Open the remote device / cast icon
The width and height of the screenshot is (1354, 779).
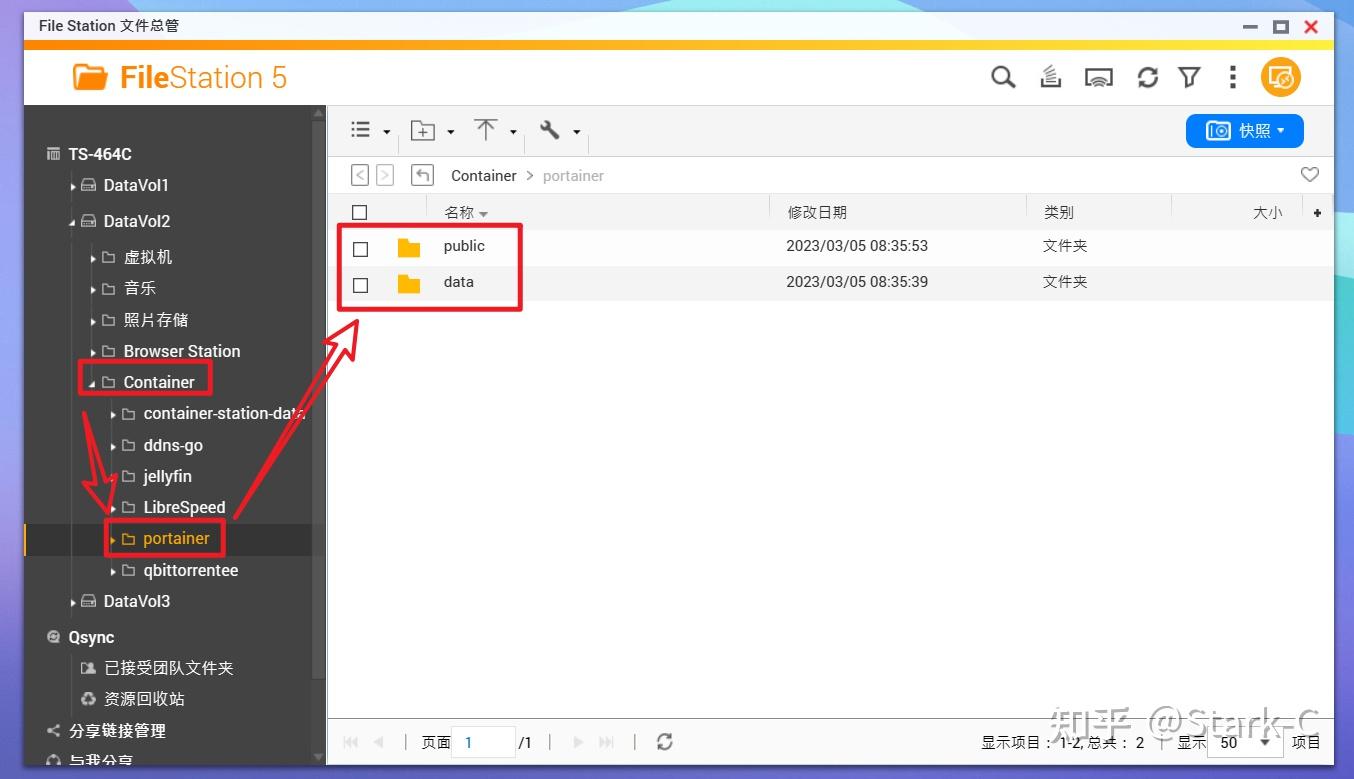coord(1098,77)
